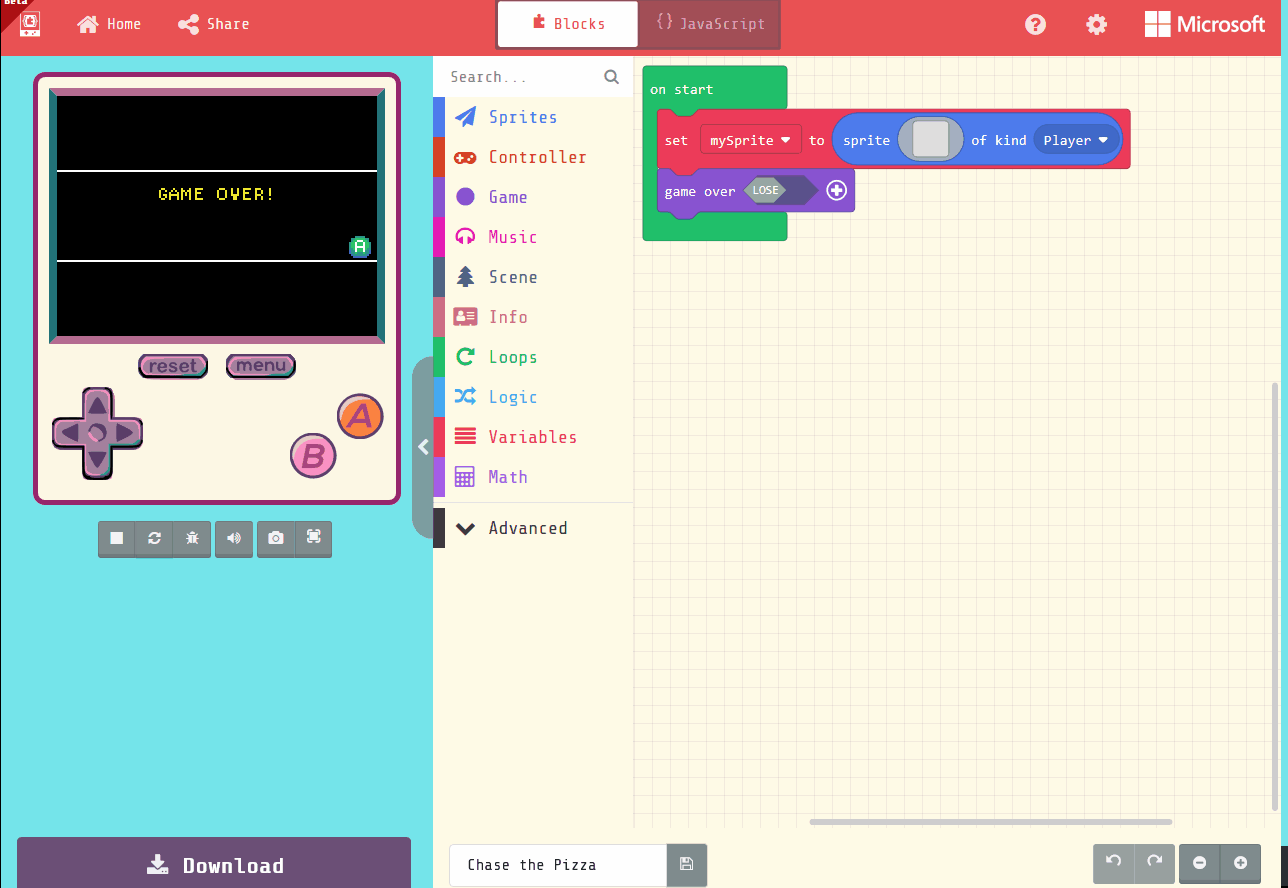Viewport: 1288px width, 888px height.
Task: Click the reset button on the game screen
Action: 172,366
